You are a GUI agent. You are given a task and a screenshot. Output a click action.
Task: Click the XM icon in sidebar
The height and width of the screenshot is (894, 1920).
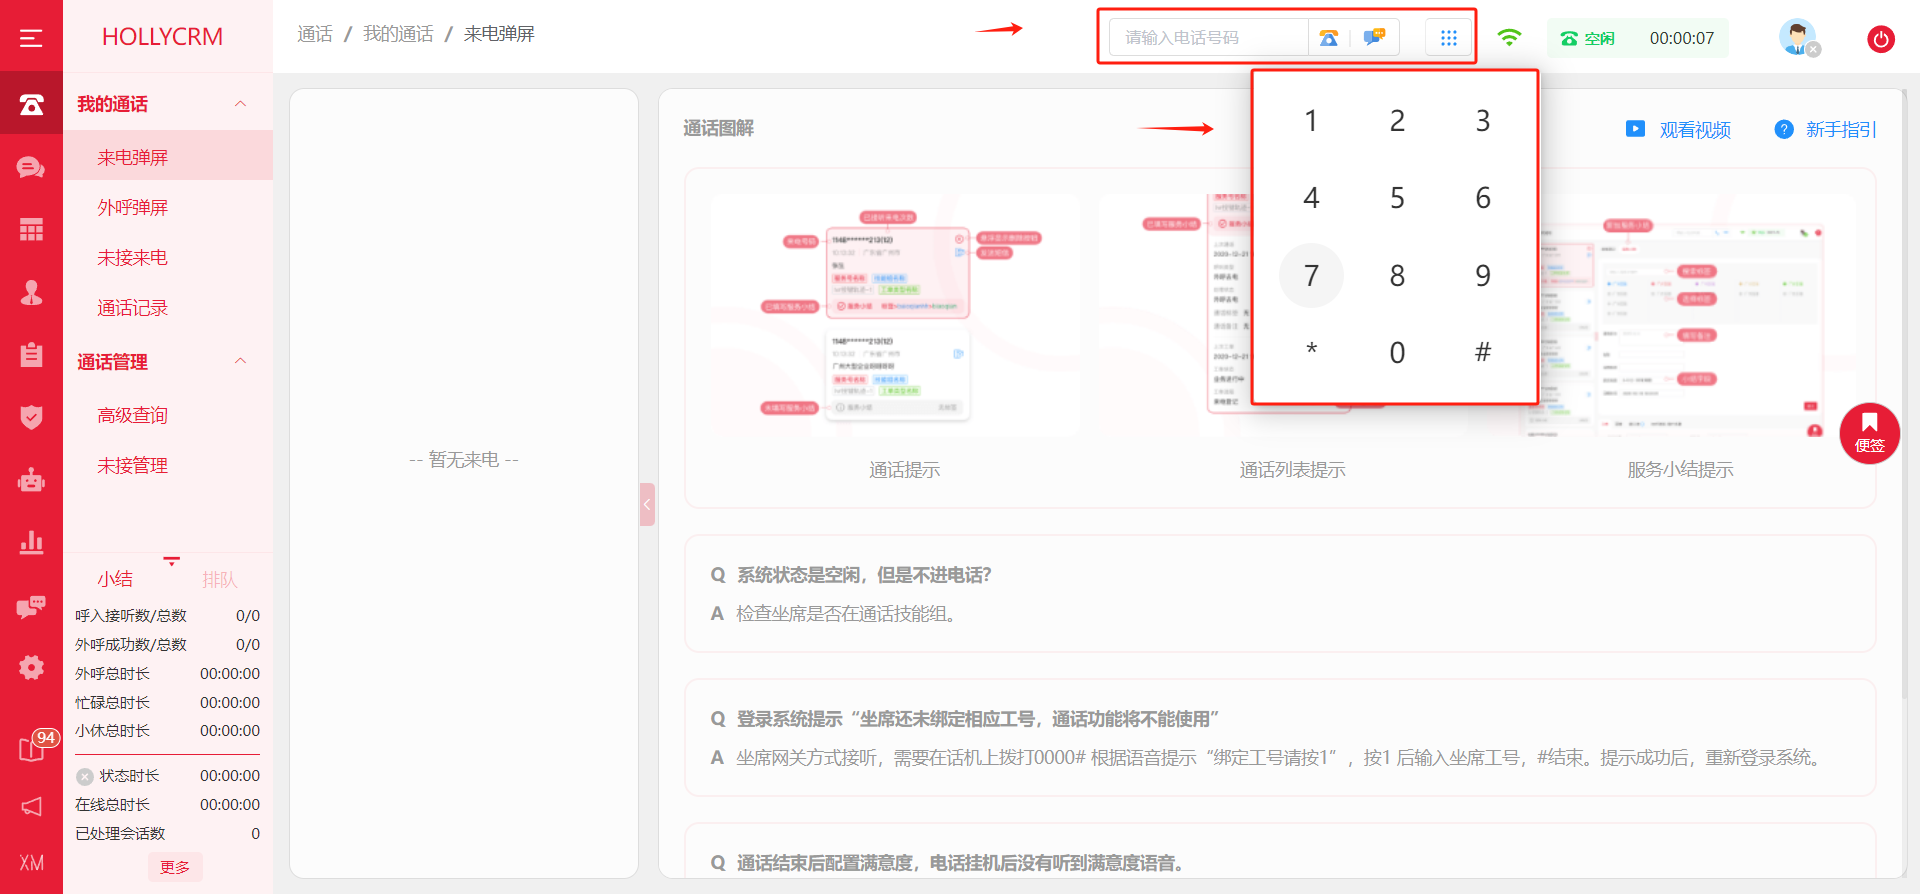(31, 863)
